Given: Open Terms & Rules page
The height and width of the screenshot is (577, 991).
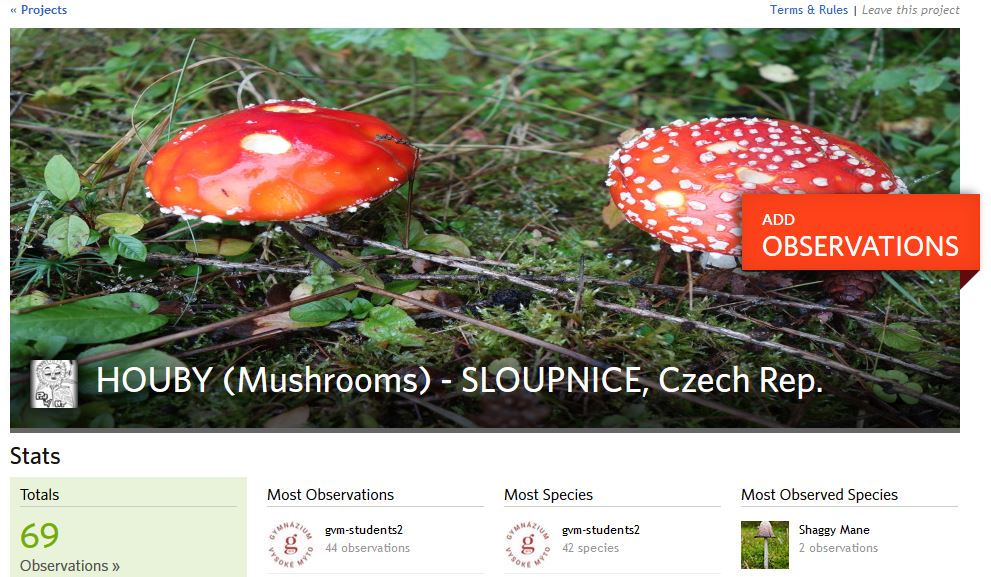Looking at the screenshot, I should (808, 10).
